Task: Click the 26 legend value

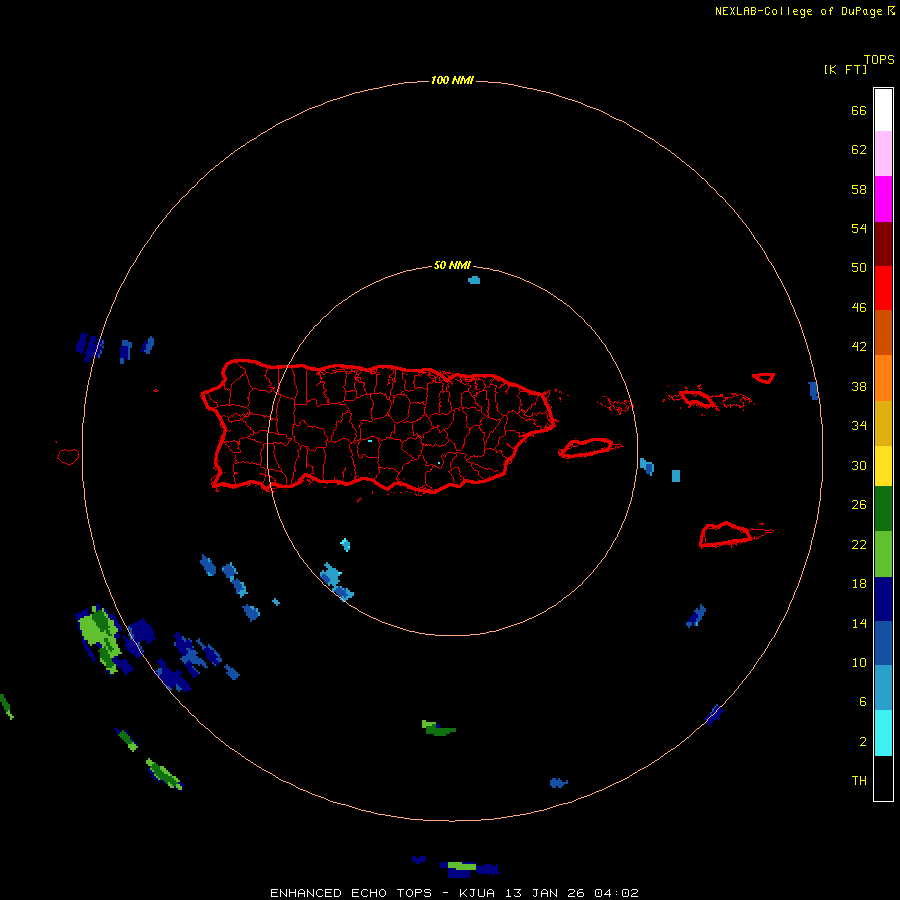Action: 859,505
